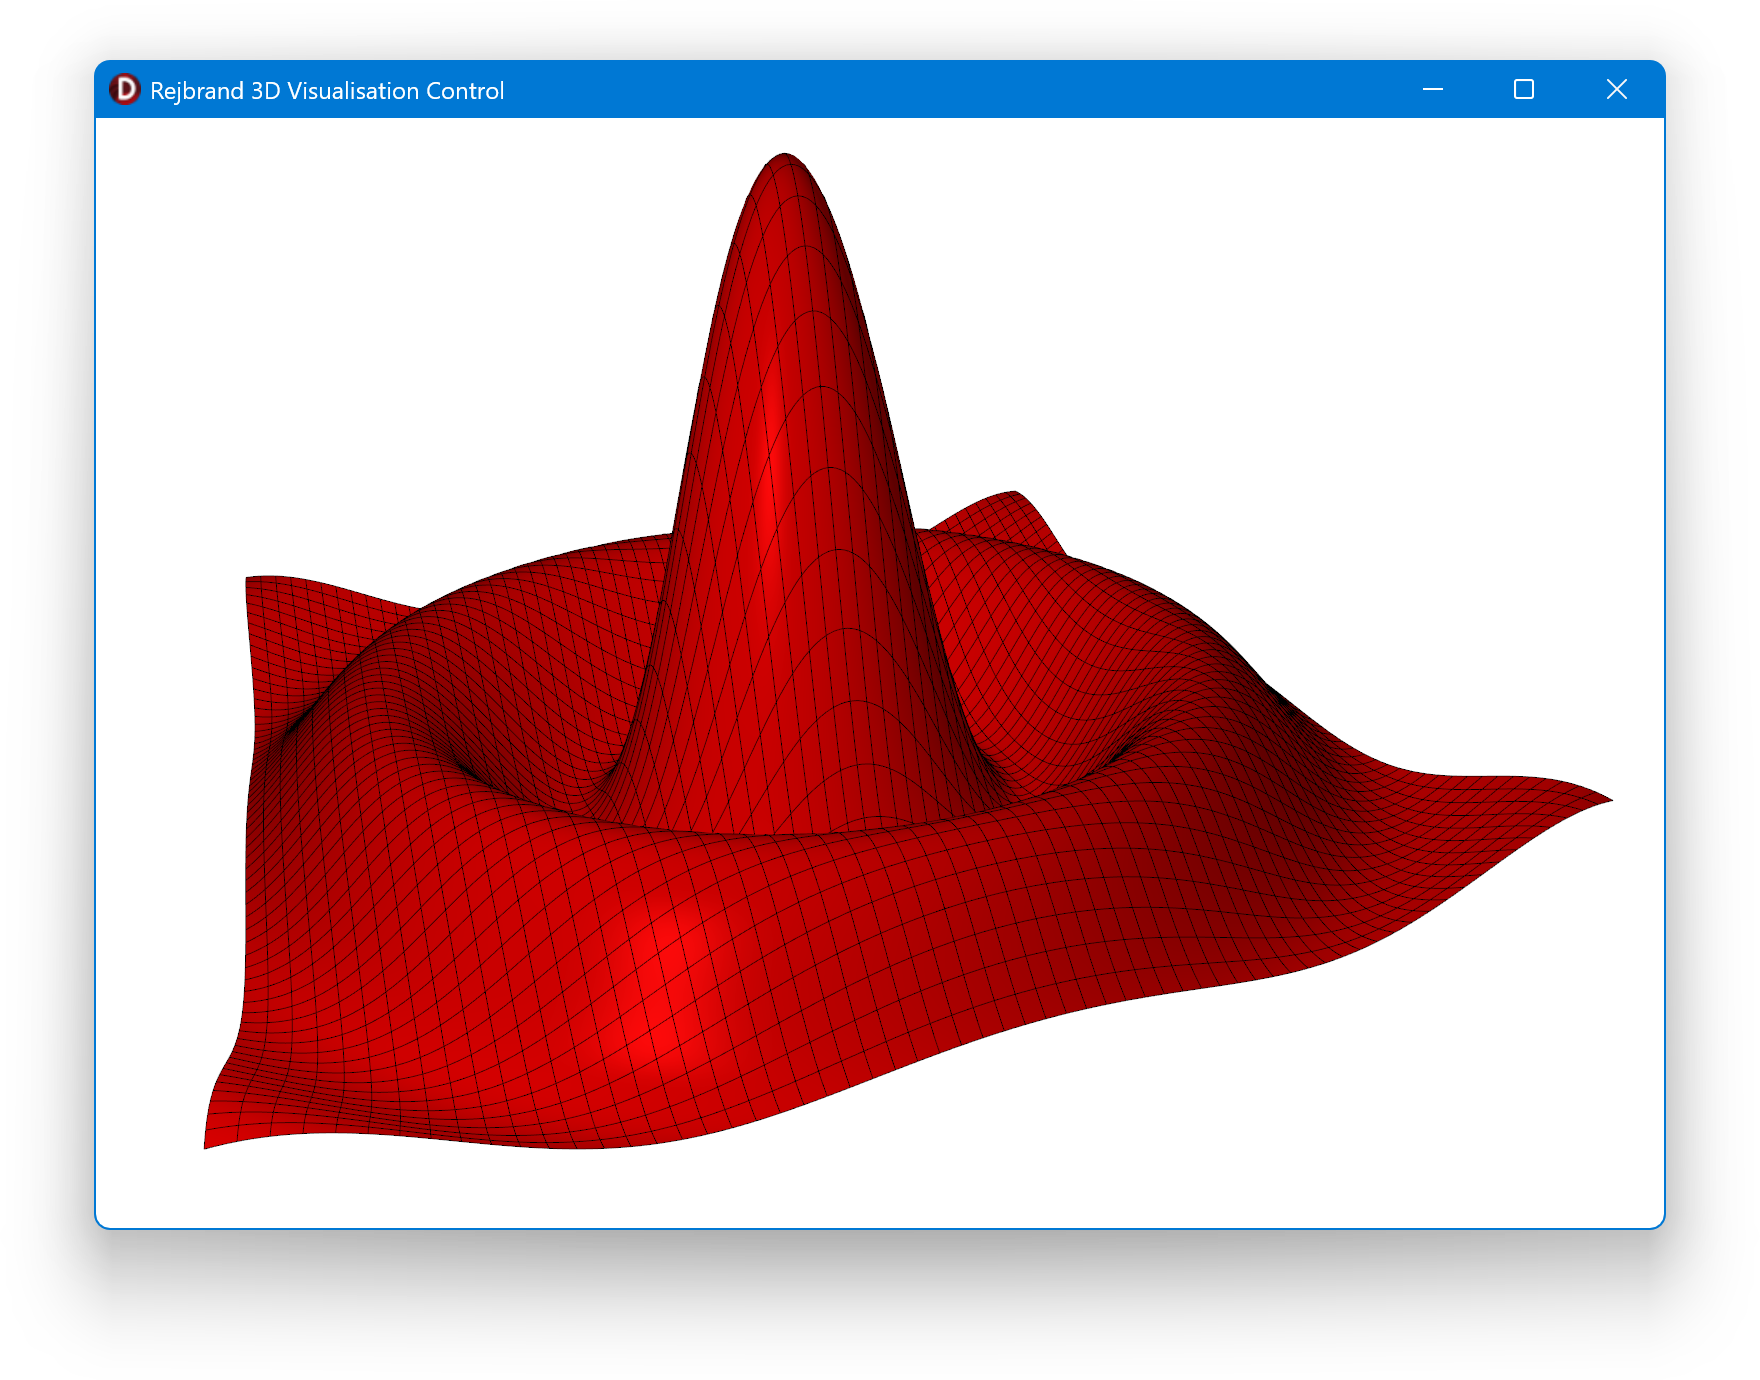Maximize the 3D Visualisation Control window
The width and height of the screenshot is (1760, 1380).
[x=1523, y=90]
